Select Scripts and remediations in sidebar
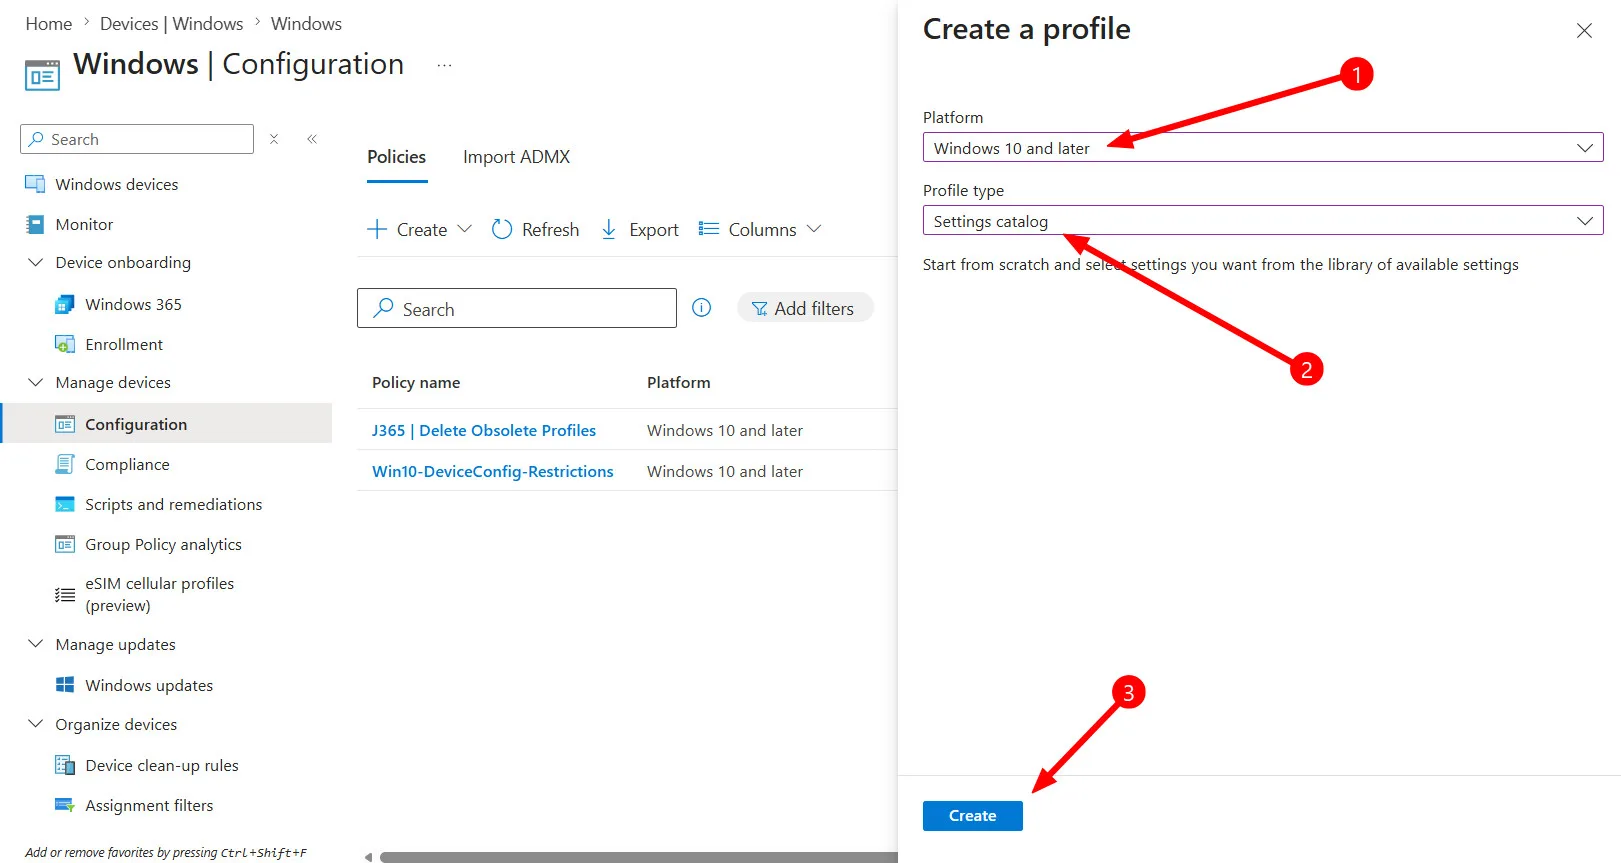Image resolution: width=1621 pixels, height=863 pixels. point(174,504)
